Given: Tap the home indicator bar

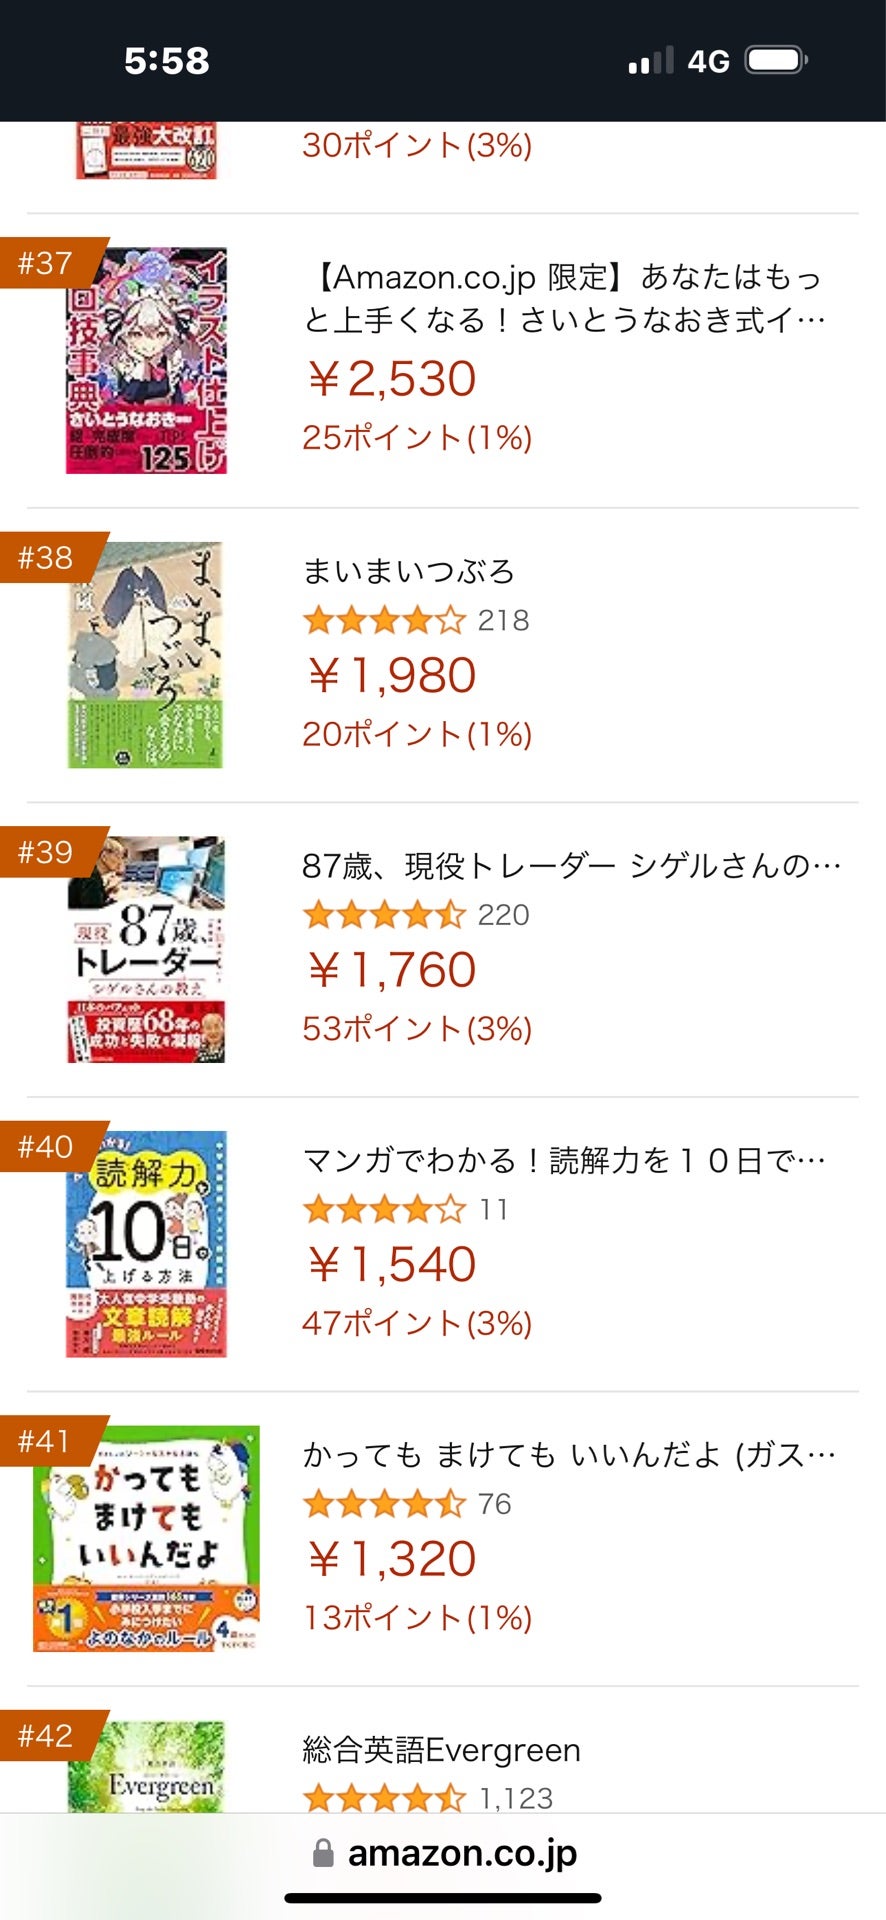Looking at the screenshot, I should 443,1897.
